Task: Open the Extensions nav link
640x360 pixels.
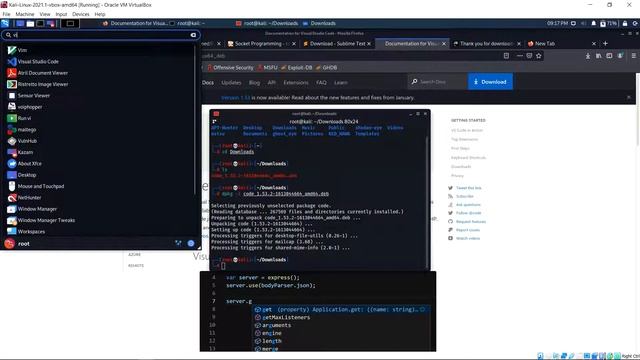Action: [x=296, y=82]
